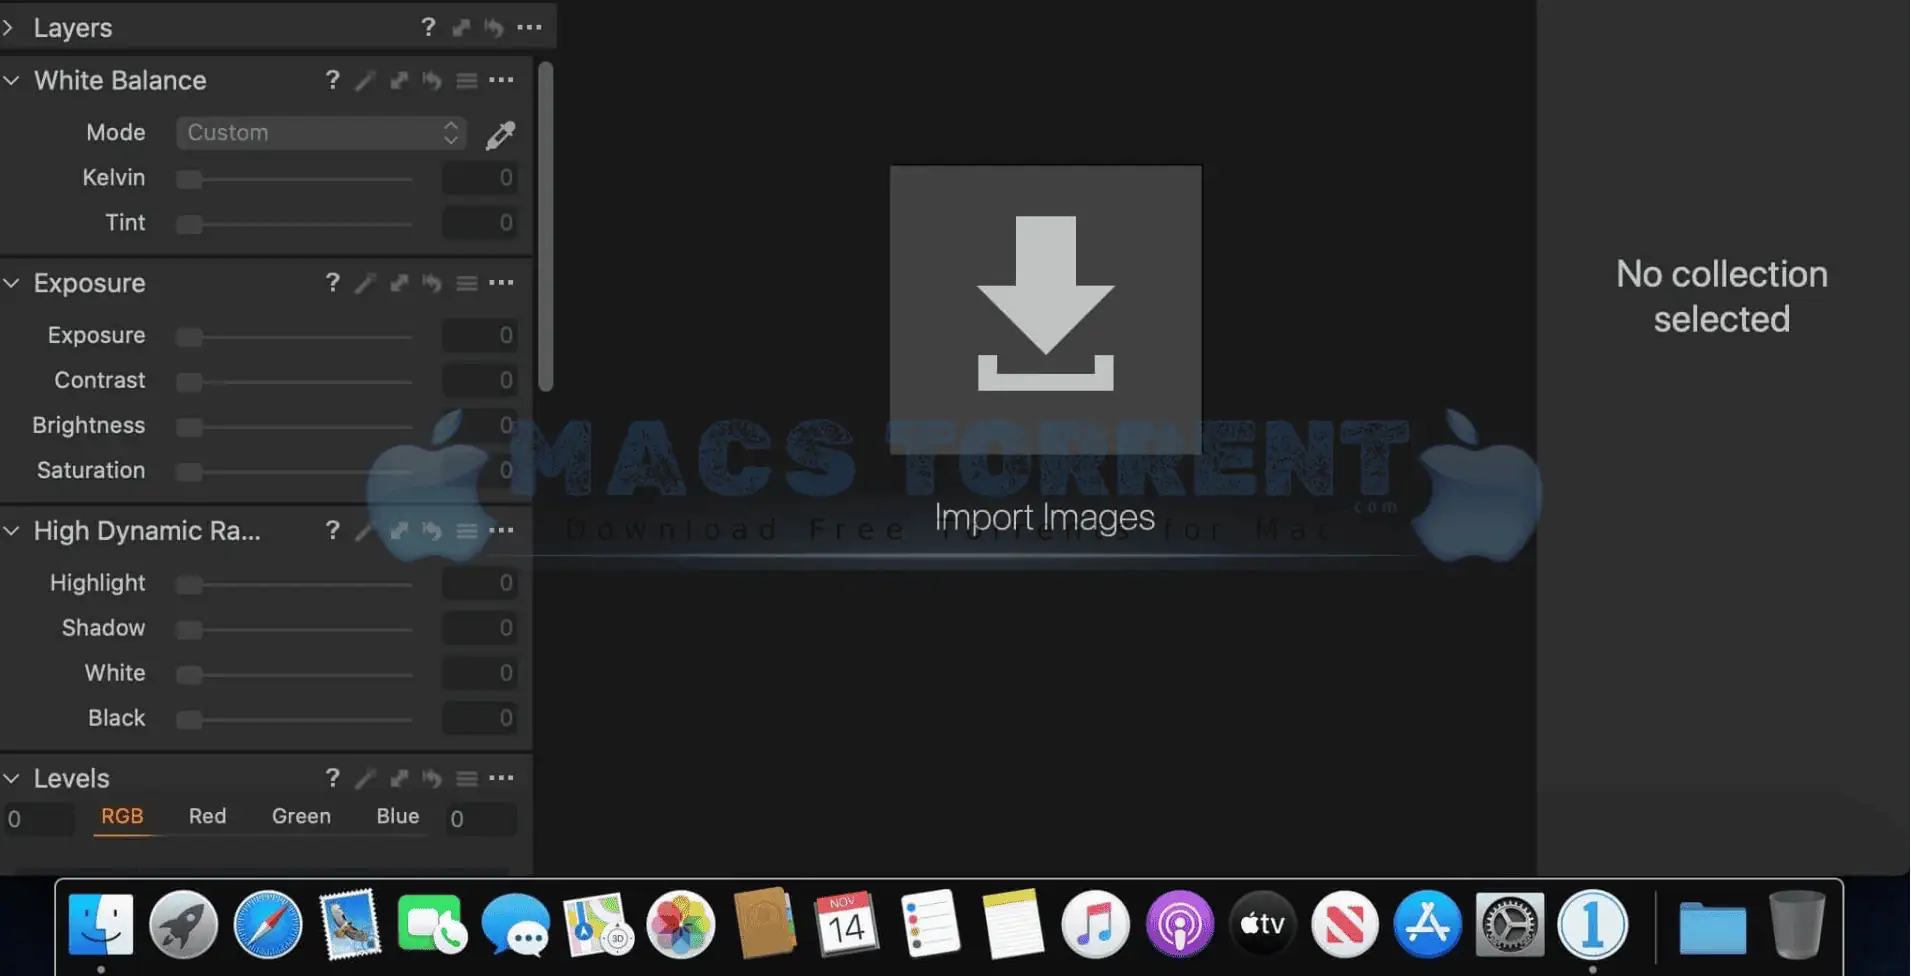Select the Green levels tab

[x=301, y=816]
